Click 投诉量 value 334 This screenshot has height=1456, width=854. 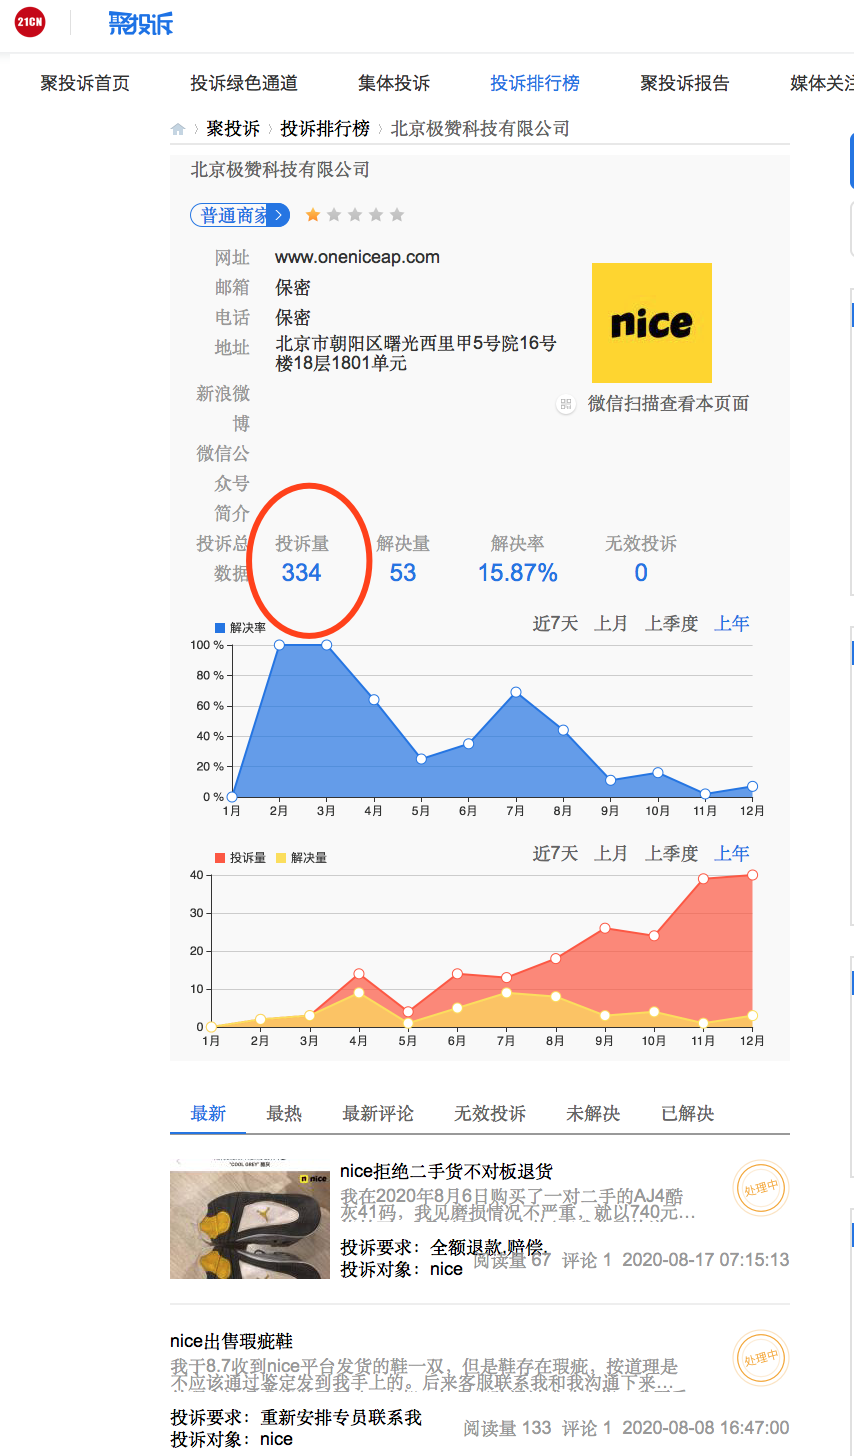tap(301, 573)
